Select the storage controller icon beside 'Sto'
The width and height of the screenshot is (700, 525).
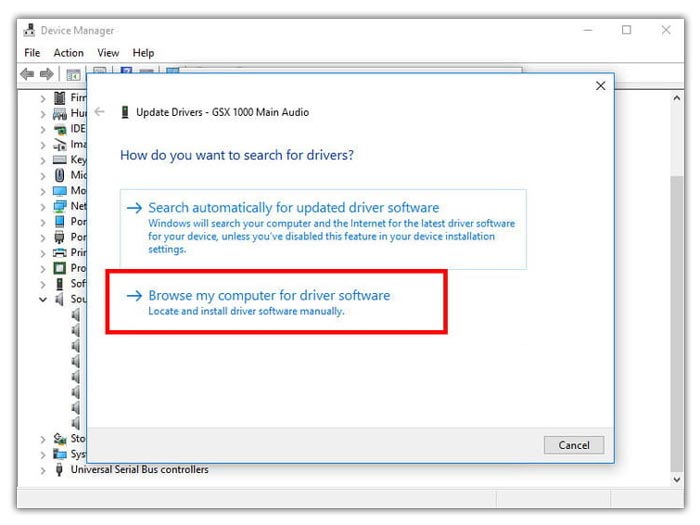pos(59,439)
